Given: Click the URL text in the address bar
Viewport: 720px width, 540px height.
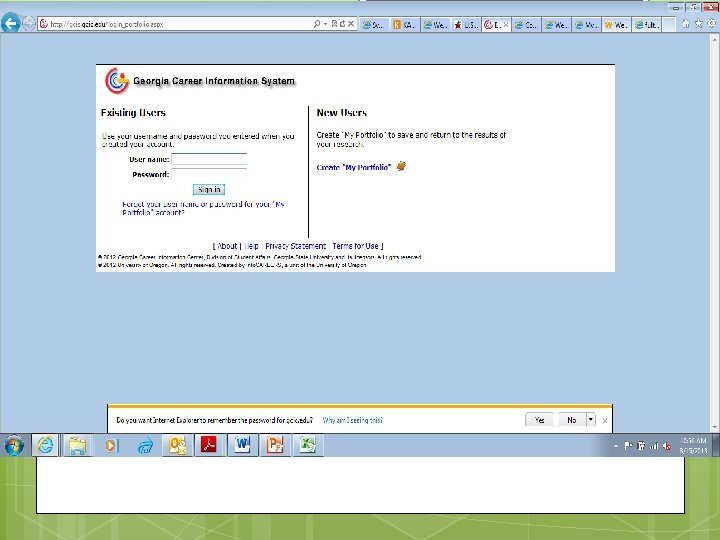Looking at the screenshot, I should pos(107,24).
